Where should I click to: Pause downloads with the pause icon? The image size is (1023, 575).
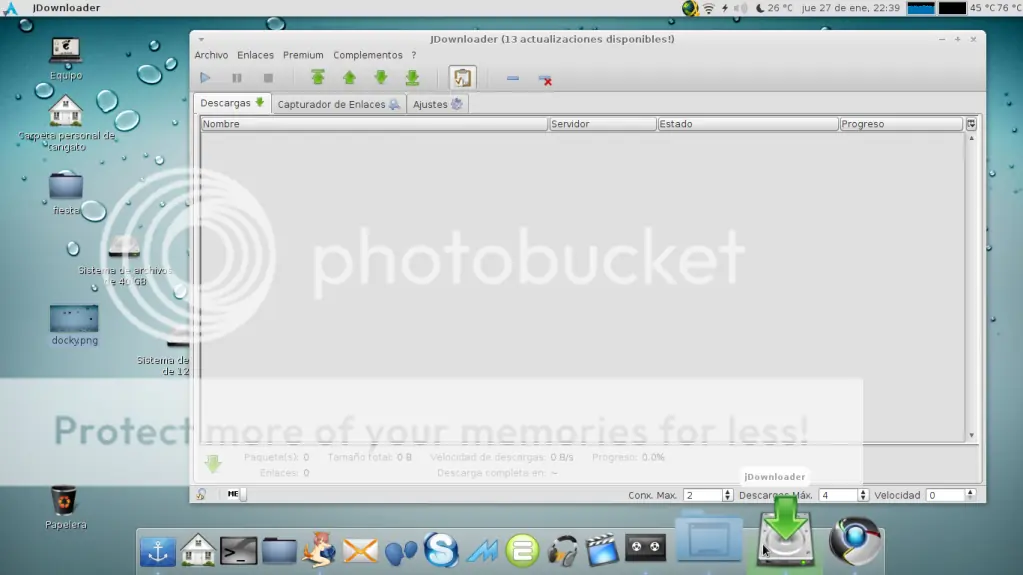[x=237, y=78]
